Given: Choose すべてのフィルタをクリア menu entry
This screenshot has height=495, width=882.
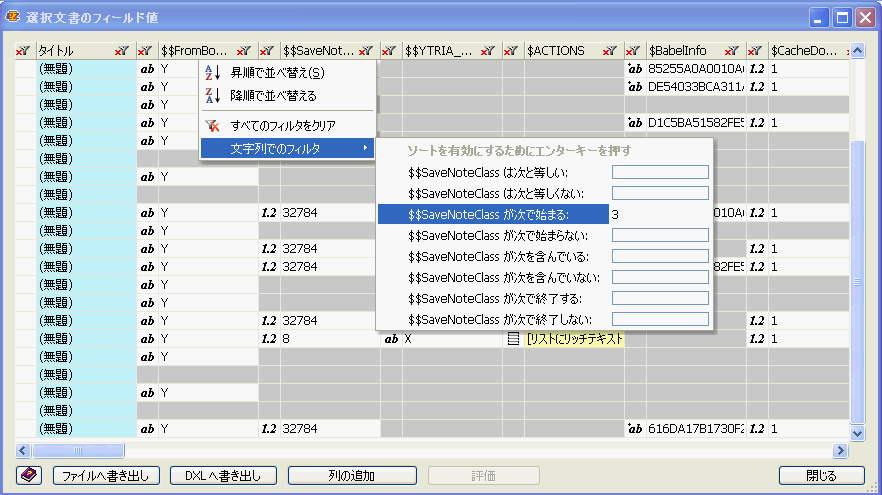Looking at the screenshot, I should pos(283,125).
